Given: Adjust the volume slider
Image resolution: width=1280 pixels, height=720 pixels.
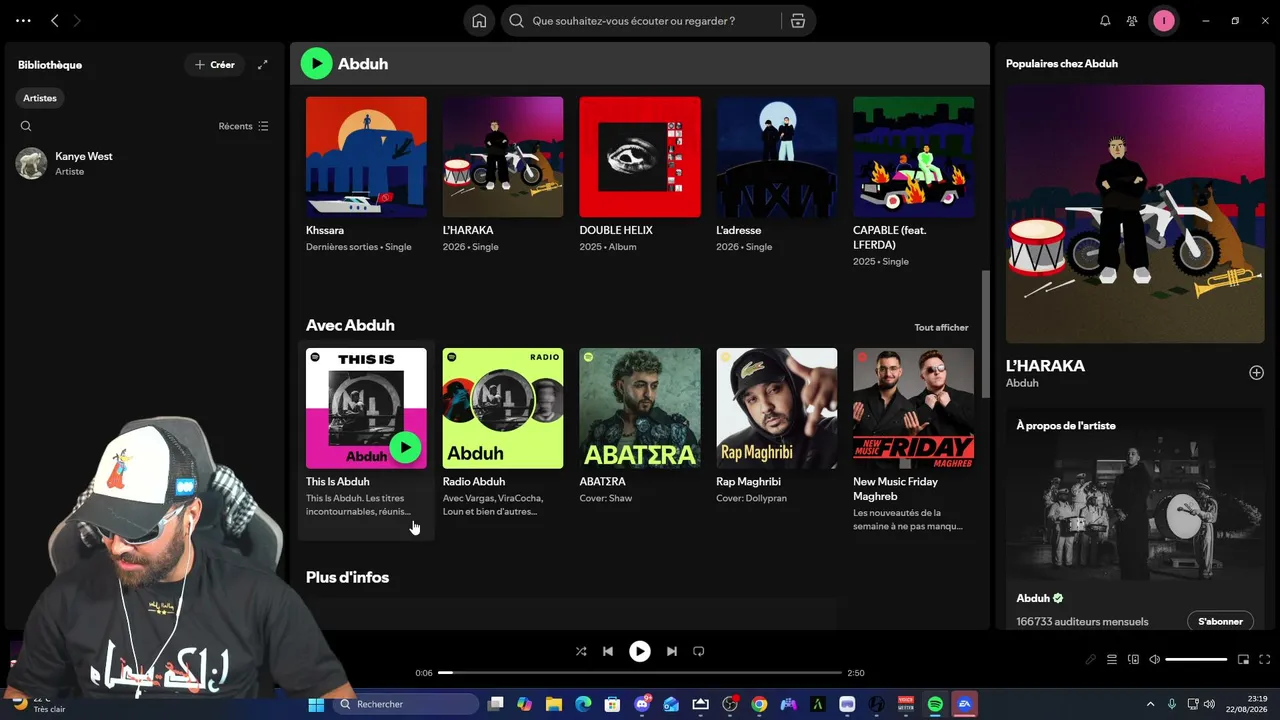Looking at the screenshot, I should (1196, 660).
